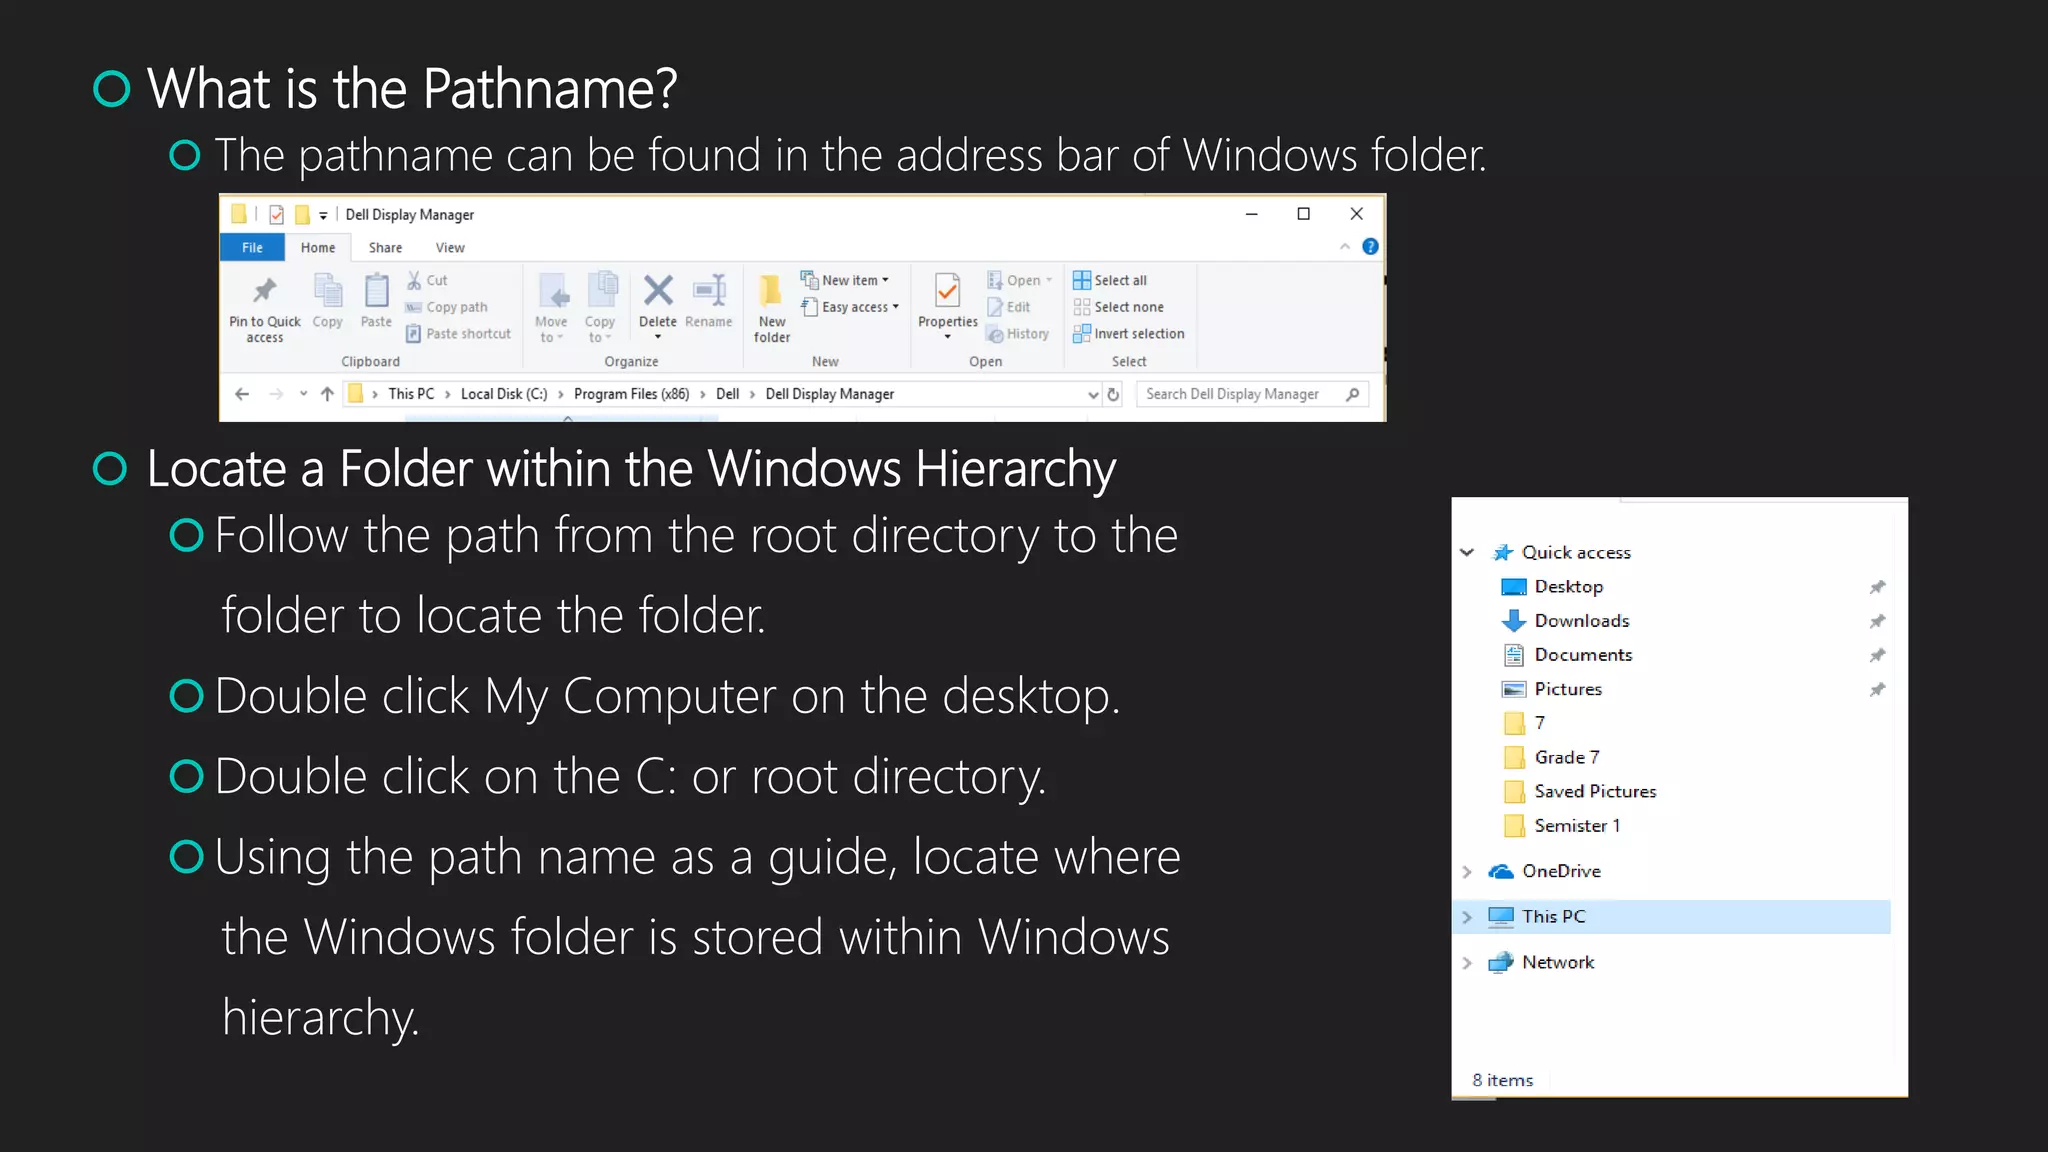Viewport: 2048px width, 1152px height.
Task: Click Pin to Quick access icon
Action: coord(264,291)
